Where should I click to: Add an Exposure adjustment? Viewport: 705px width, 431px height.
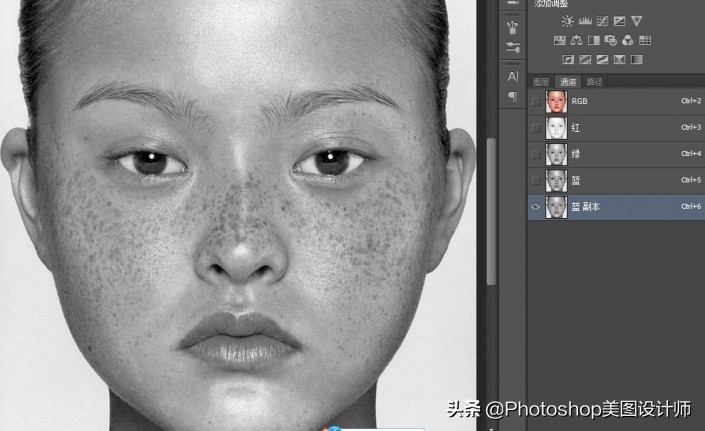coord(619,21)
